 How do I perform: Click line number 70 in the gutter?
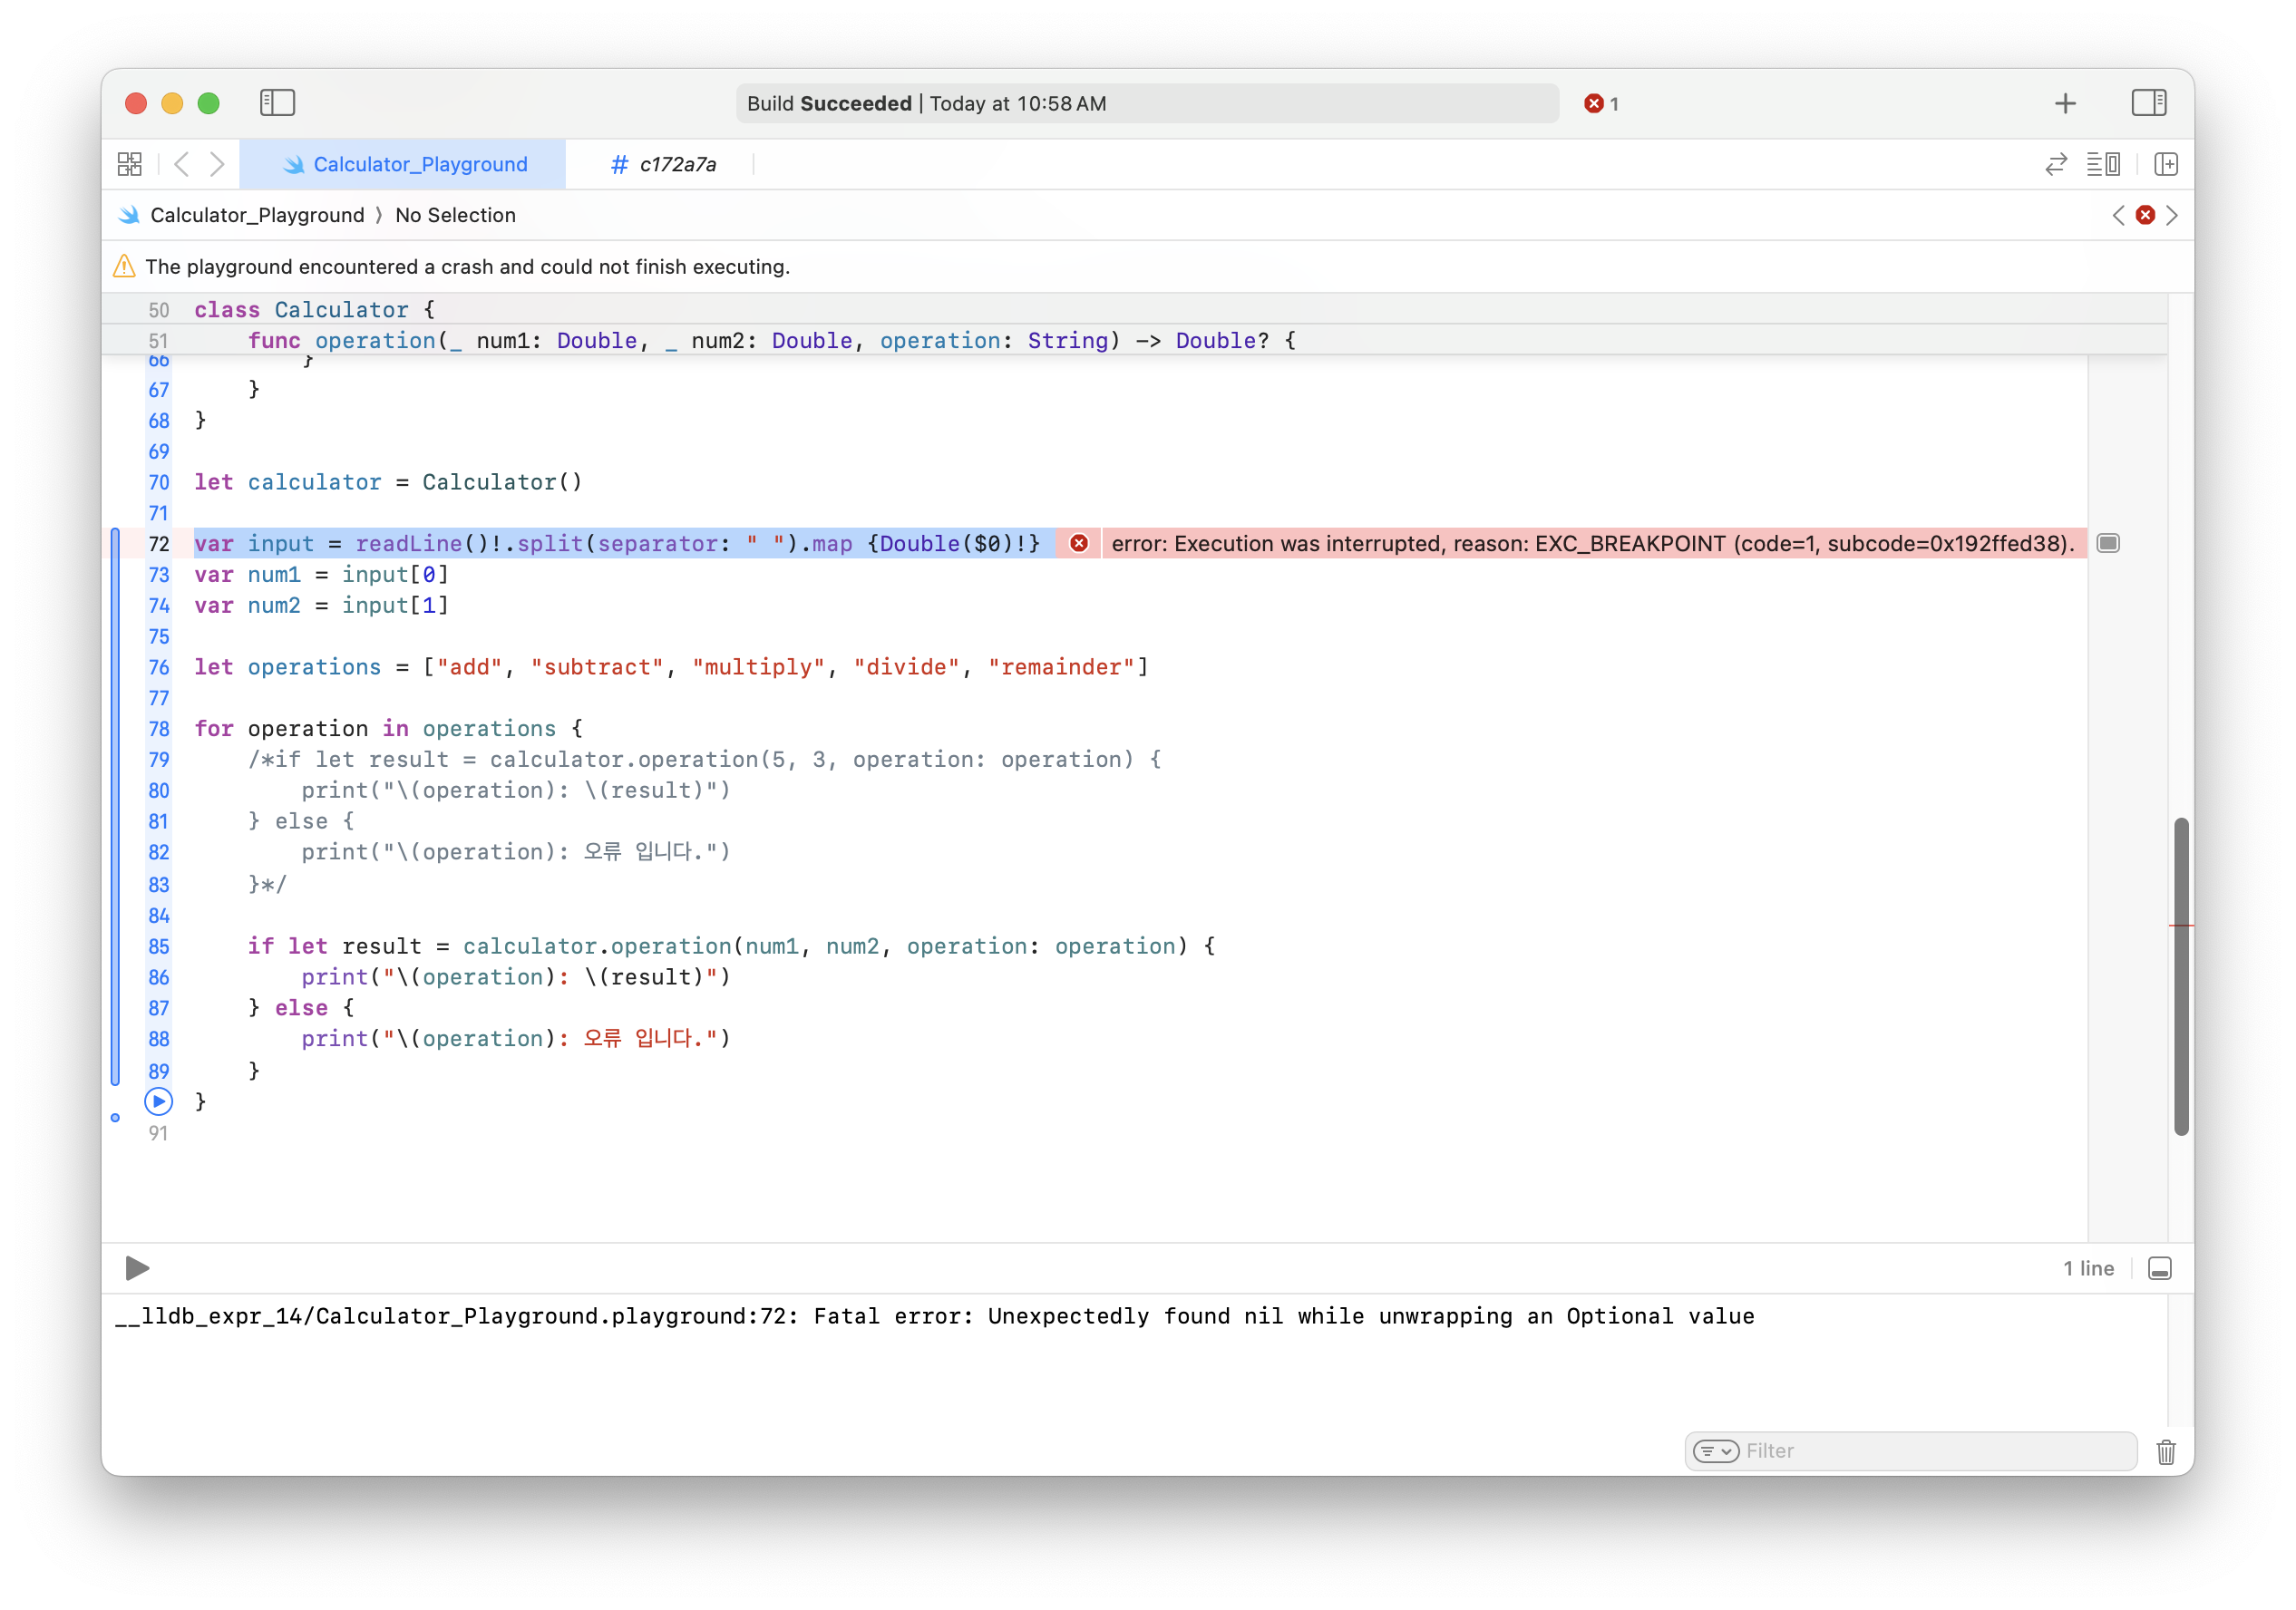tap(159, 482)
